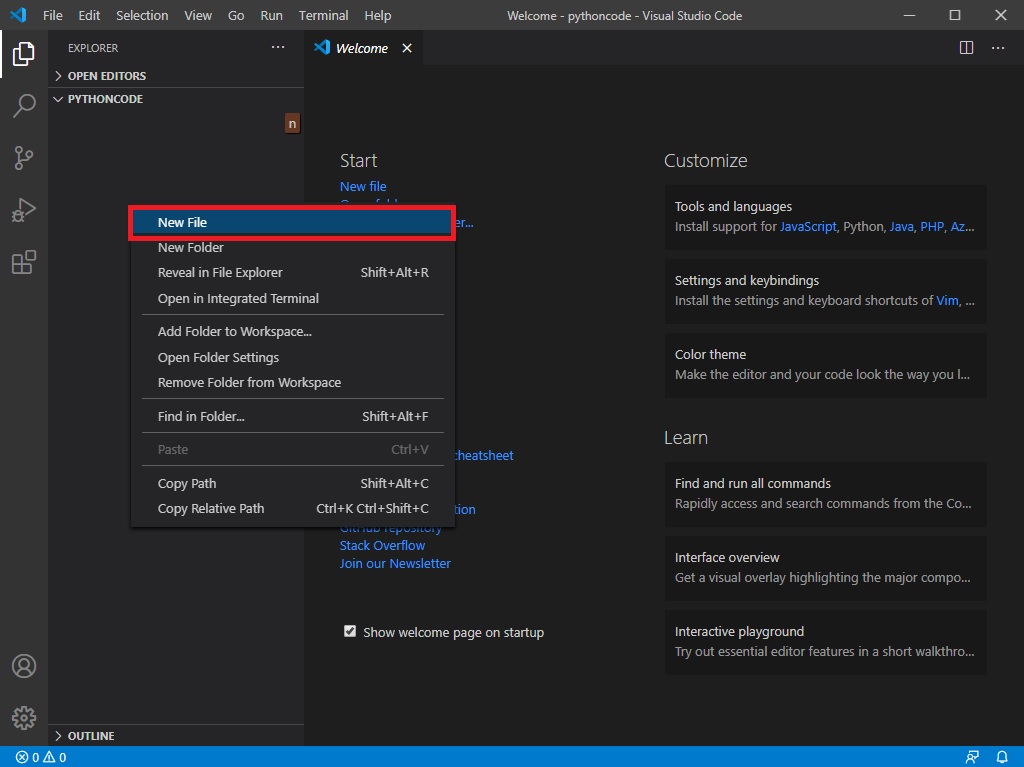Open the Interactive playground card

825,642
